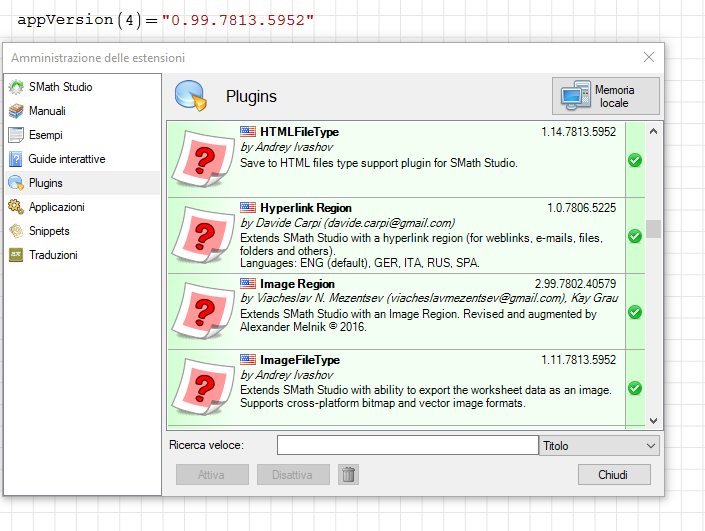The width and height of the screenshot is (705, 531).
Task: Toggle green check status of HTMLFileType
Action: tap(634, 160)
